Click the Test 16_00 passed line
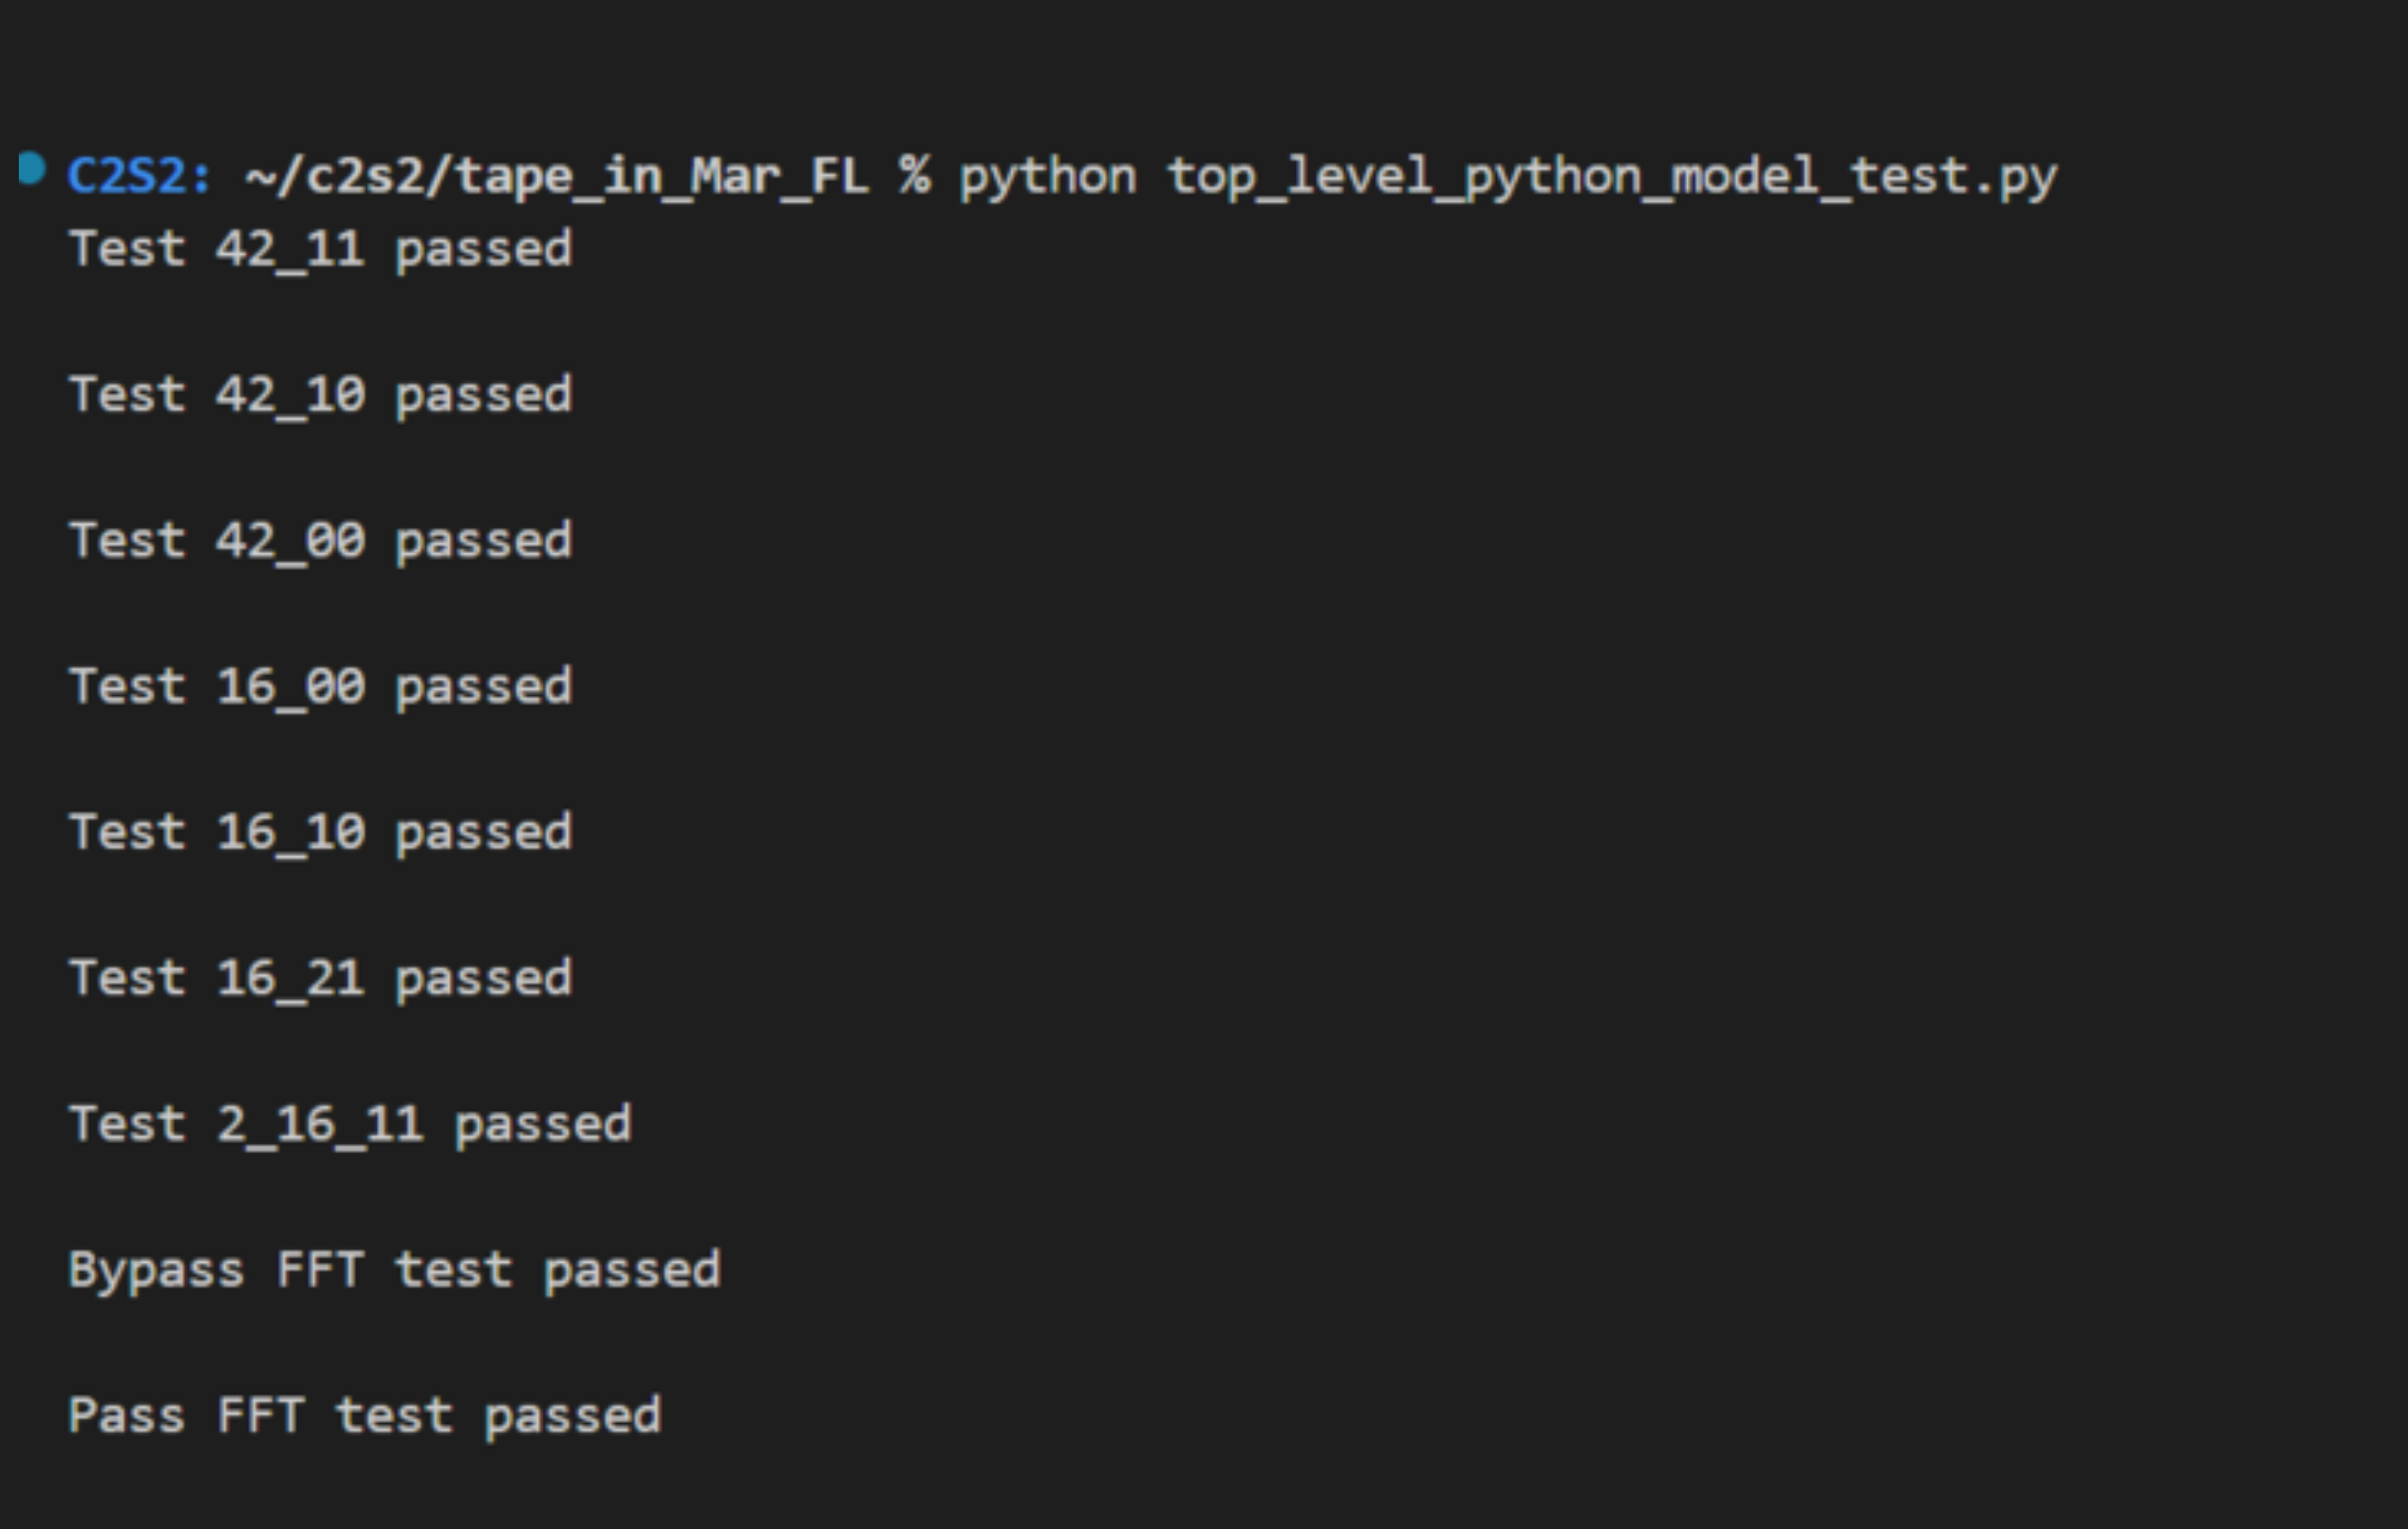 coord(320,688)
